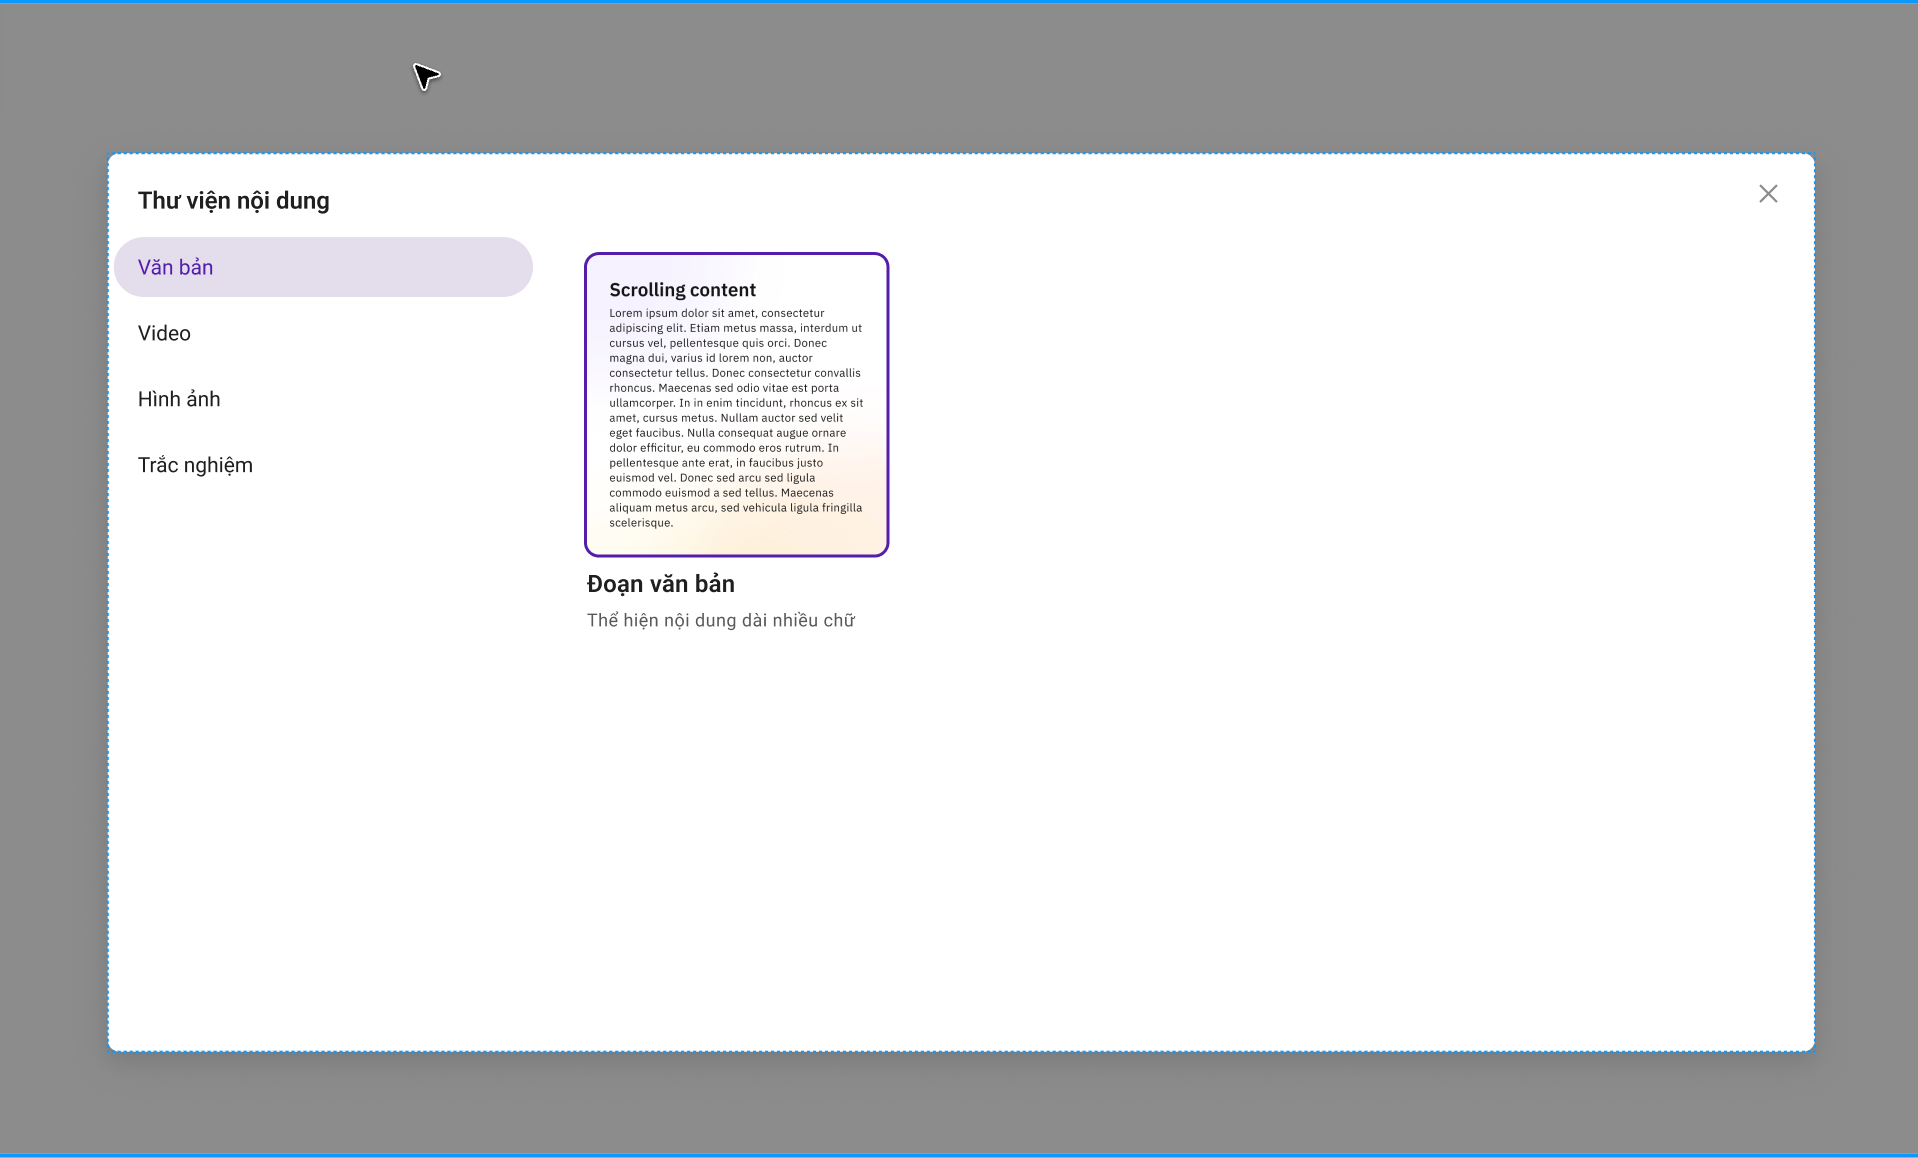Close the Thư viện nội dung dialog
1918x1158 pixels.
(x=1768, y=194)
